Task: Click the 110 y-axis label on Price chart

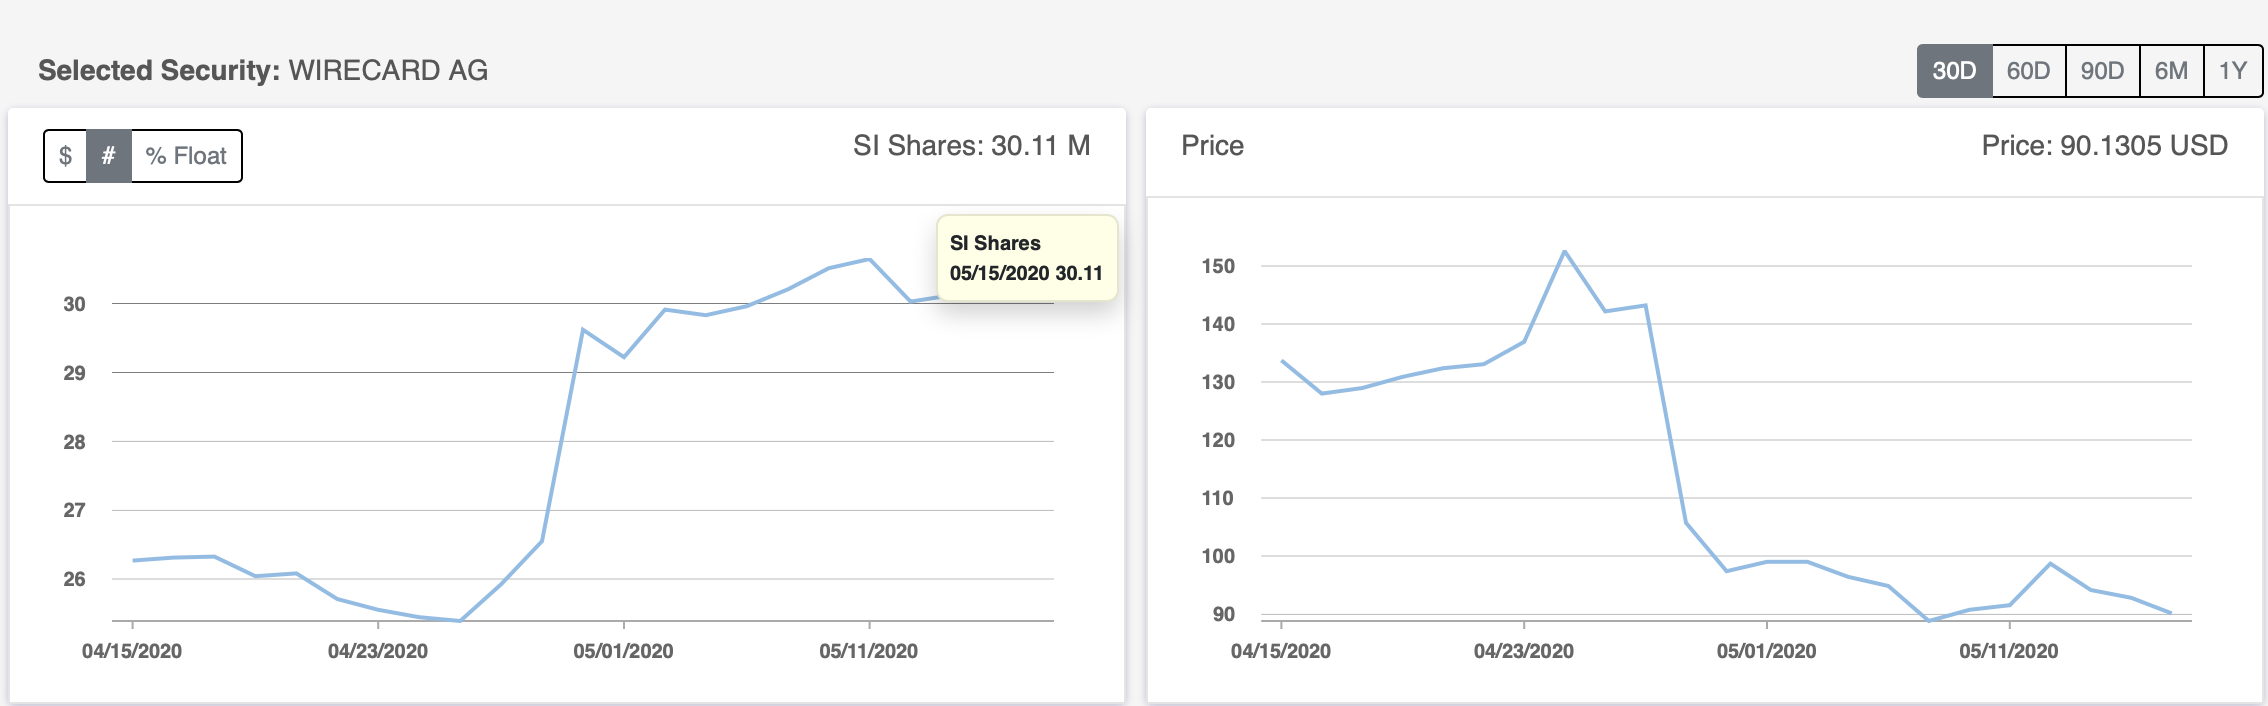Action: pyautogui.click(x=1218, y=498)
